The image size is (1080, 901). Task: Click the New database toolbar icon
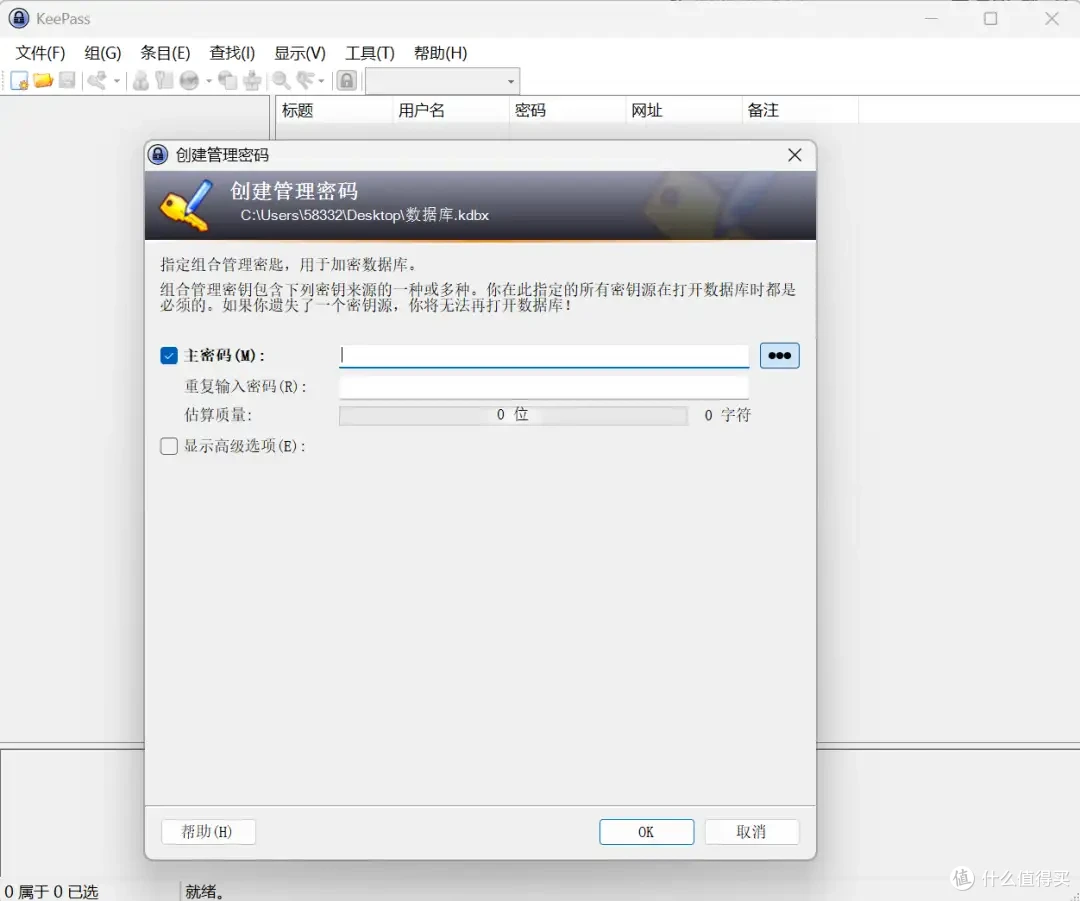(19, 81)
